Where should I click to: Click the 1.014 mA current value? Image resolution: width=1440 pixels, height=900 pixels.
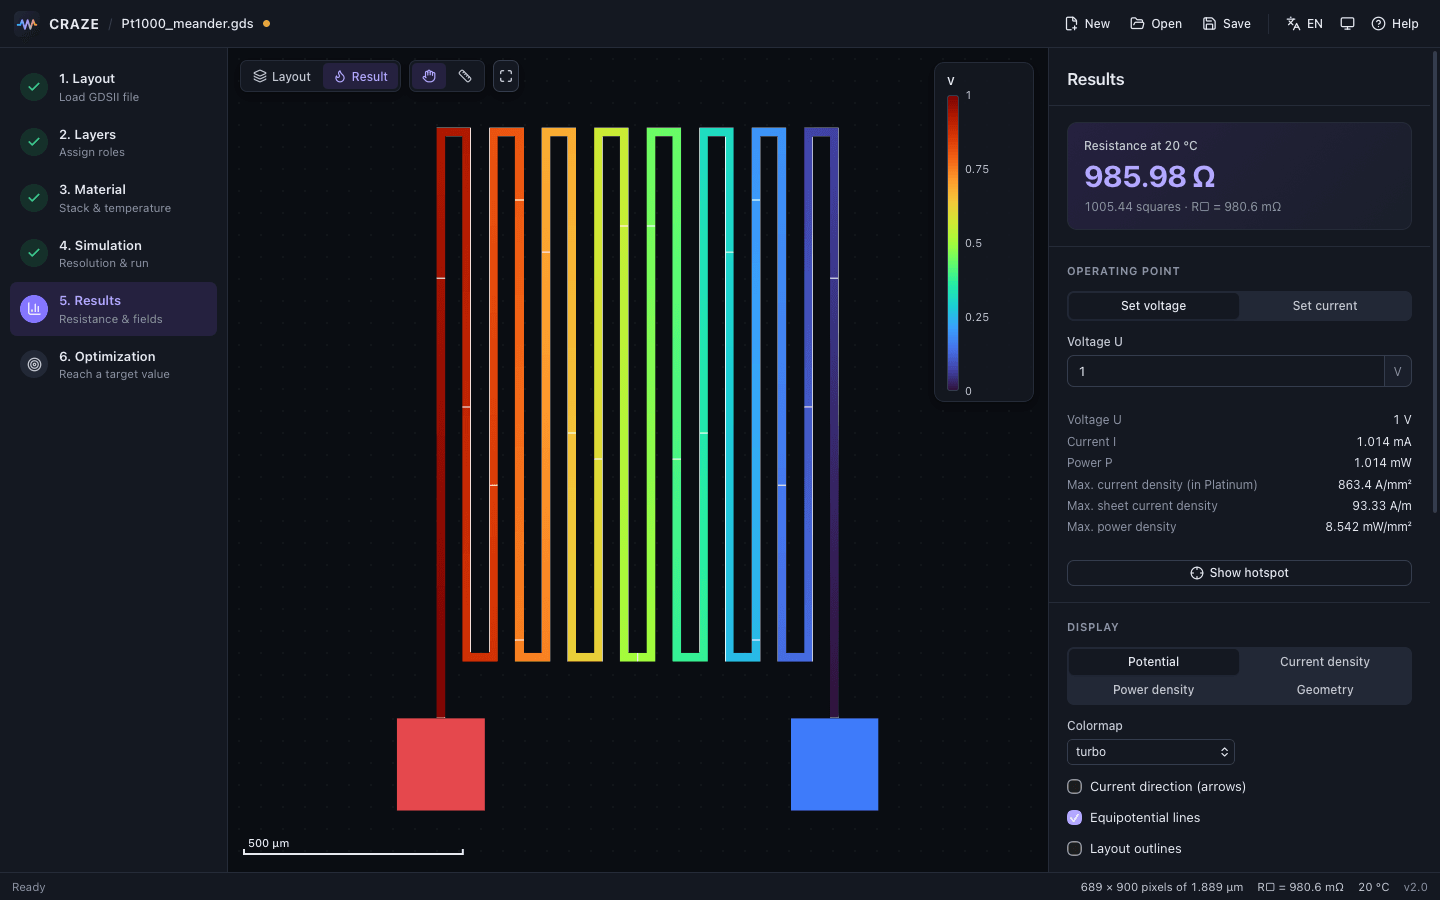pos(1384,442)
